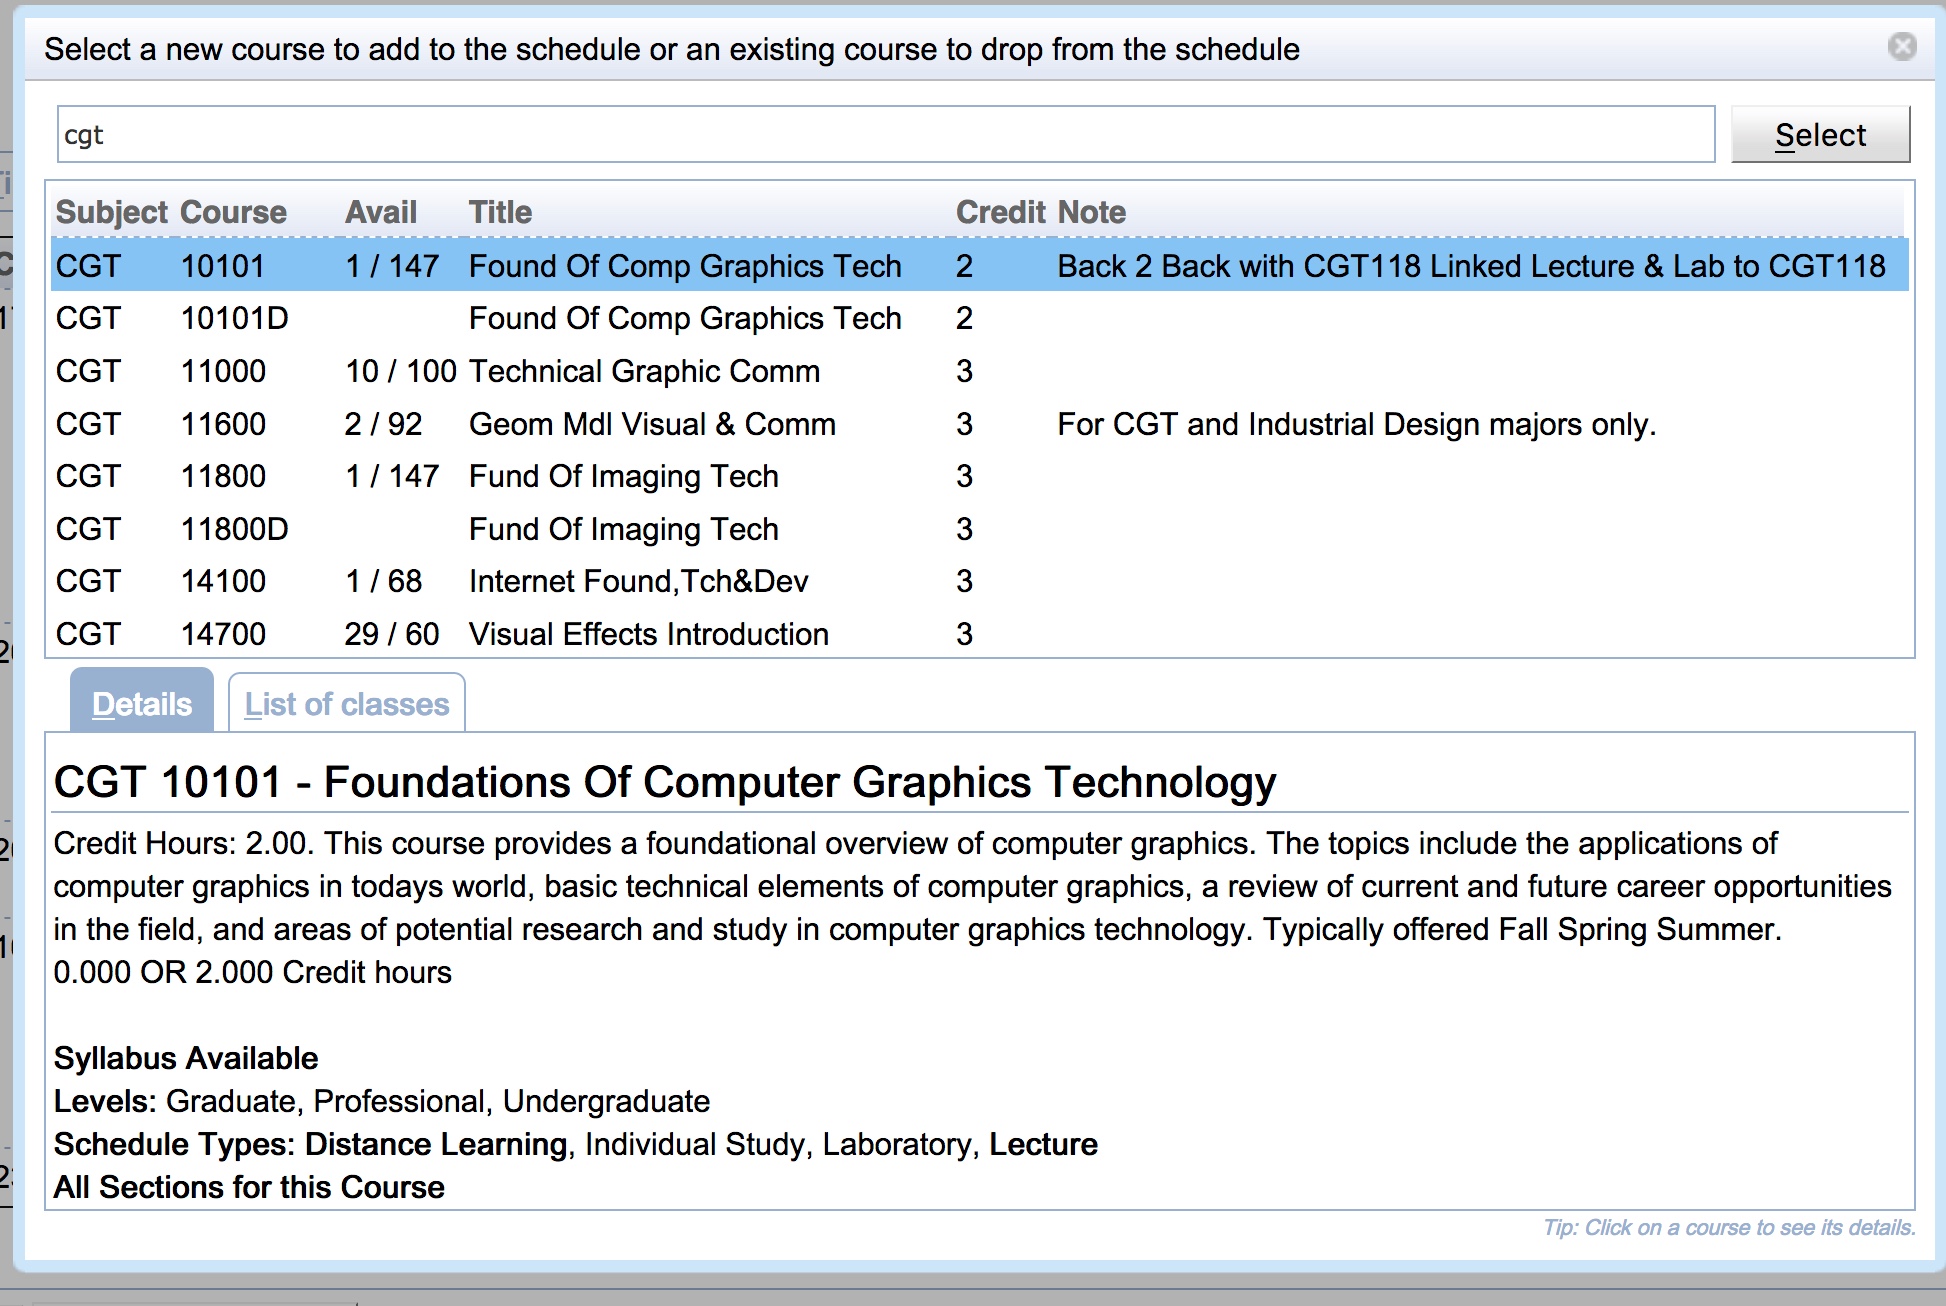Select course row CGT 11800D
This screenshot has height=1306, width=1946.
[x=980, y=529]
